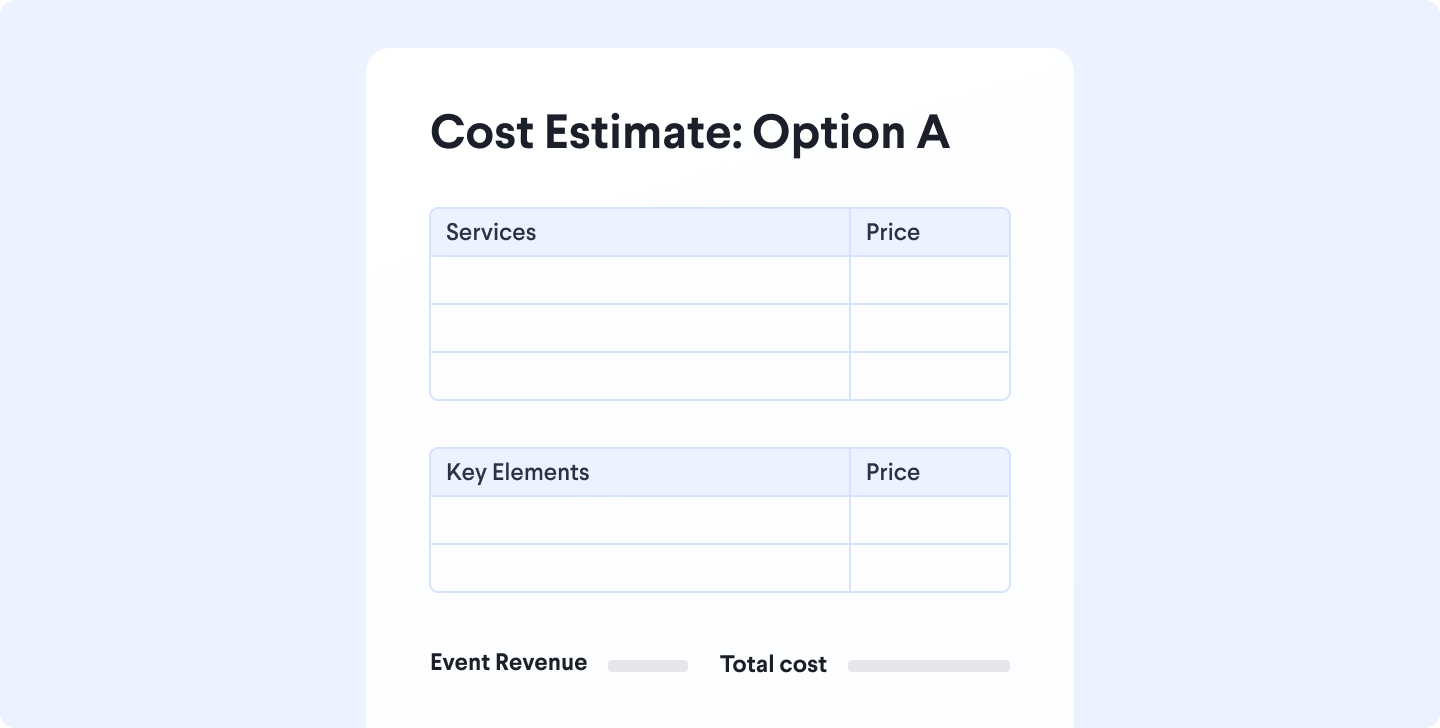Viewport: 1440px width, 728px height.
Task: Click first empty row under Services column
Action: (x=640, y=280)
